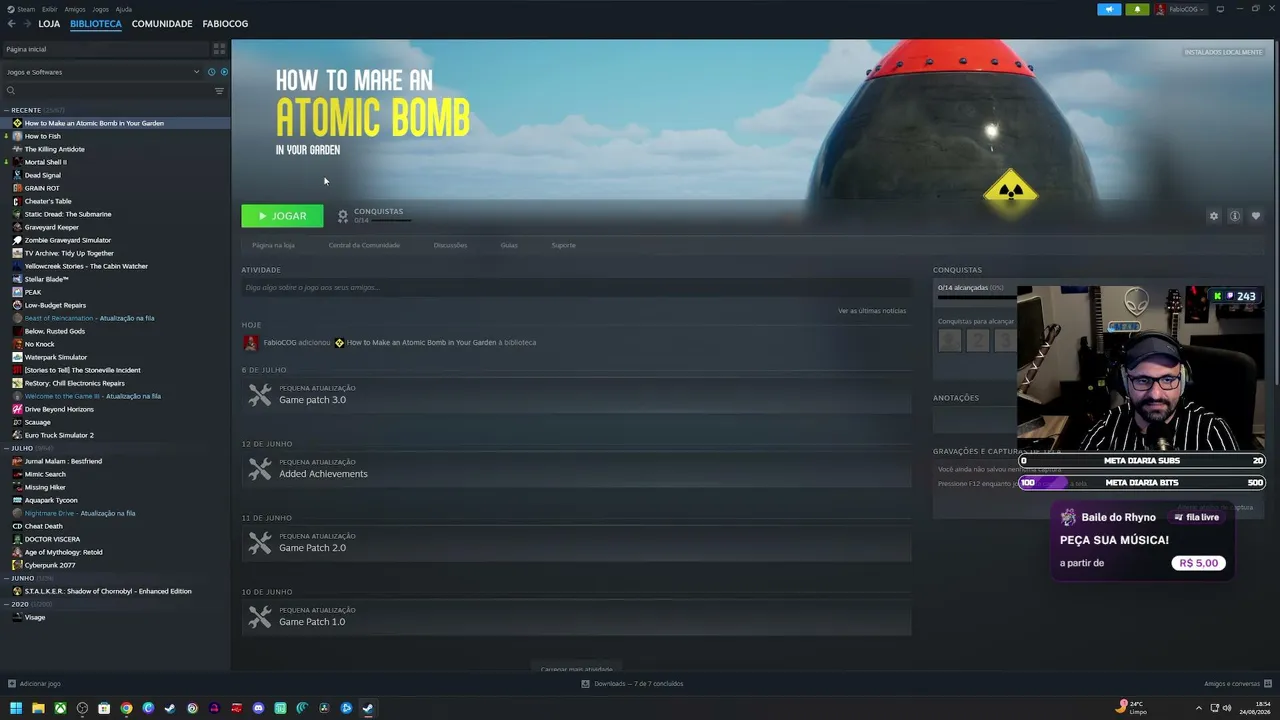This screenshot has width=1280, height=720.
Task: Open the Guias link
Action: click(x=509, y=245)
